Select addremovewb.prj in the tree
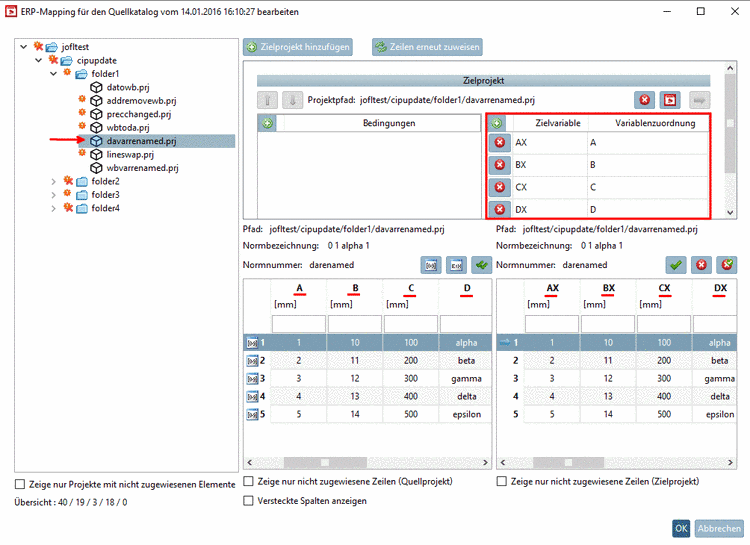This screenshot has width=750, height=545. pos(141,100)
